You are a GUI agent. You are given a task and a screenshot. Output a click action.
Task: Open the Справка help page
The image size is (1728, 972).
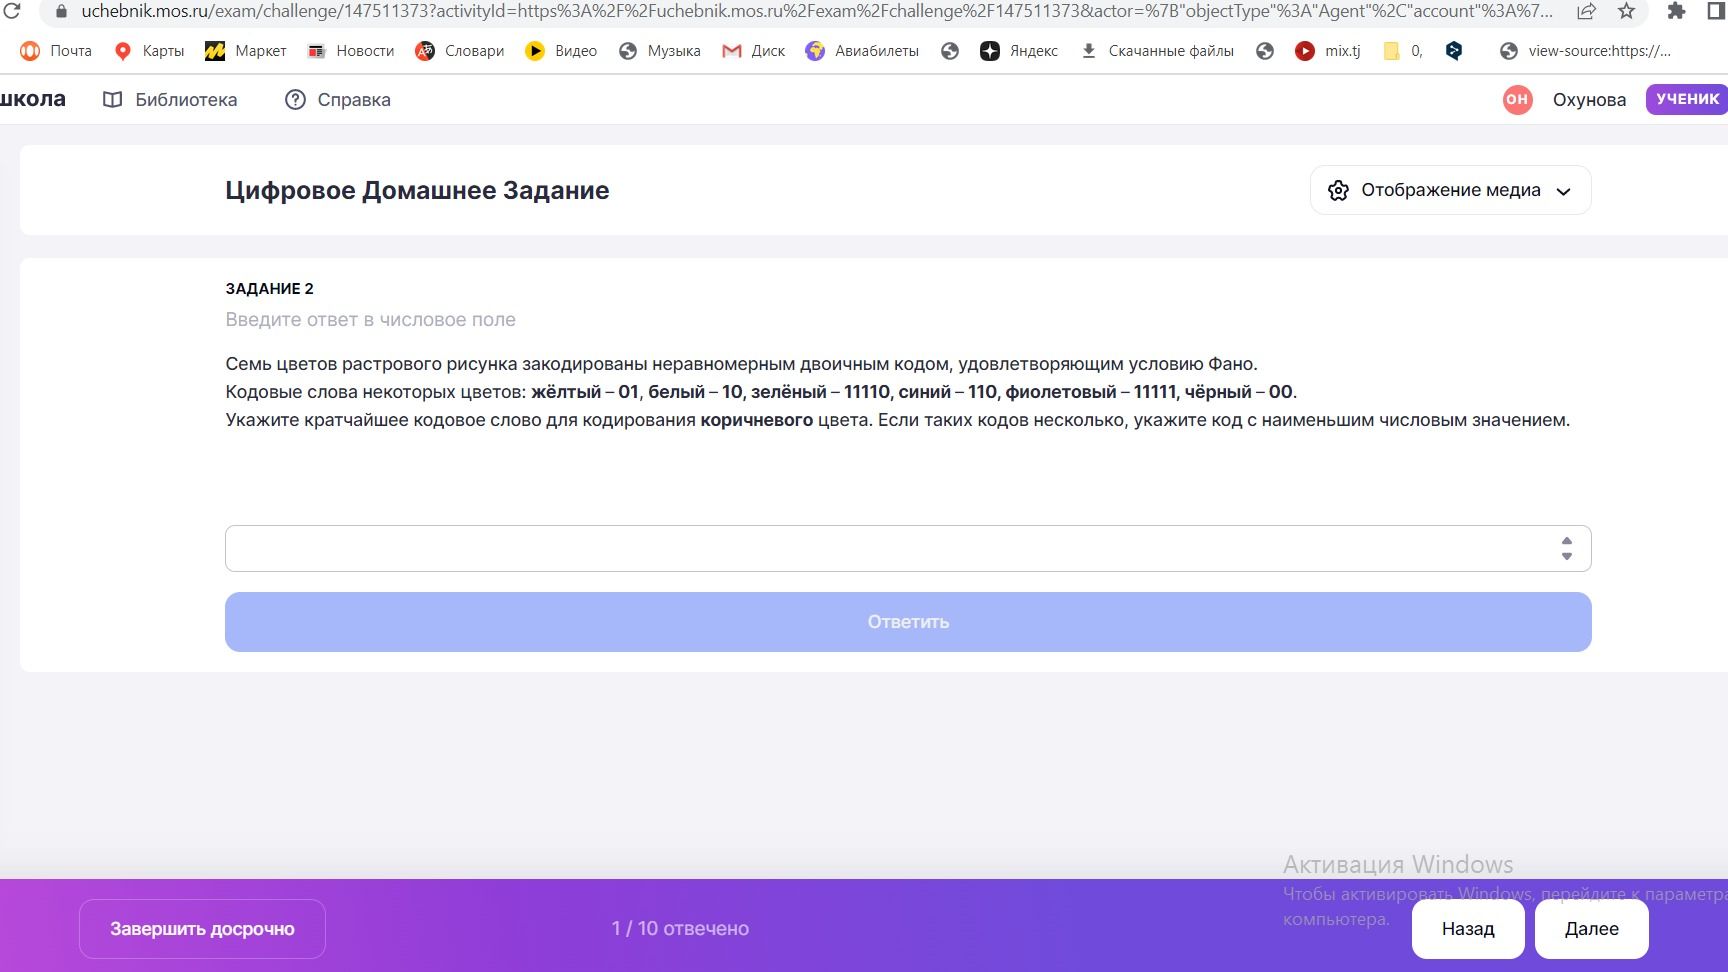tap(338, 100)
